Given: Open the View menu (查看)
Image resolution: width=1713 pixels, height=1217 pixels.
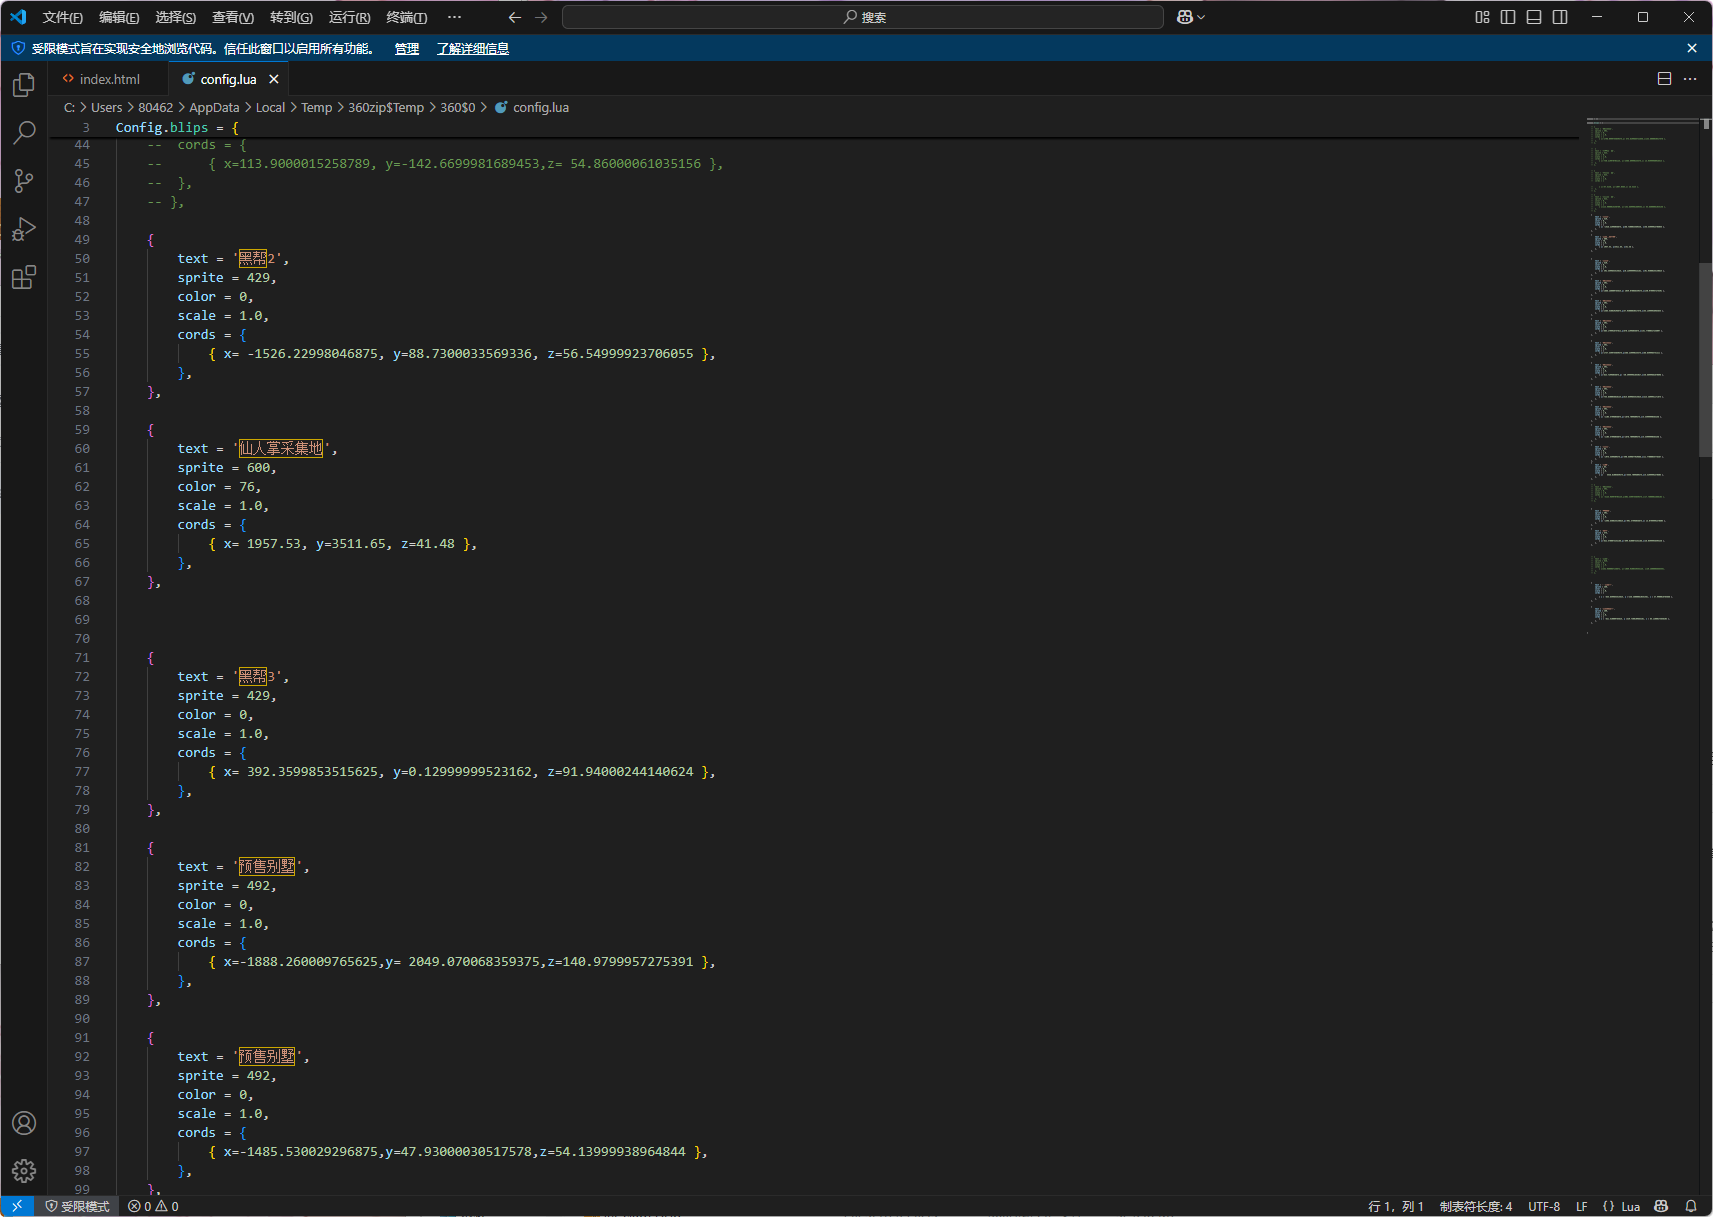Looking at the screenshot, I should (x=233, y=17).
